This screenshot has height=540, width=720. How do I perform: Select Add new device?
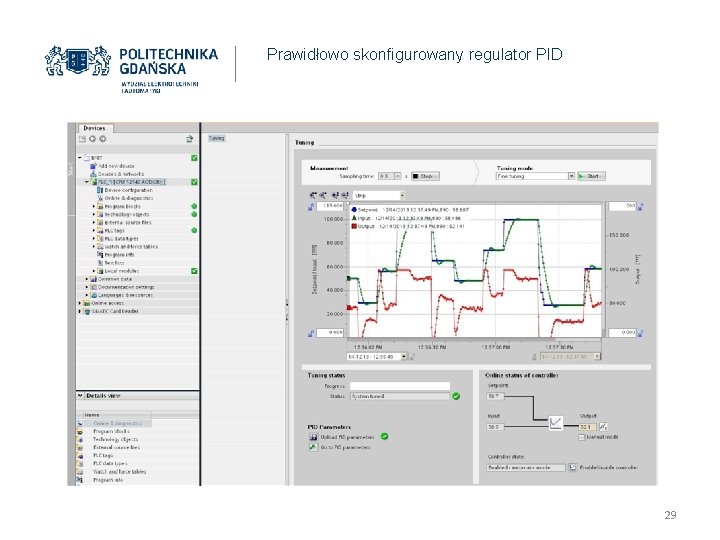[x=116, y=166]
